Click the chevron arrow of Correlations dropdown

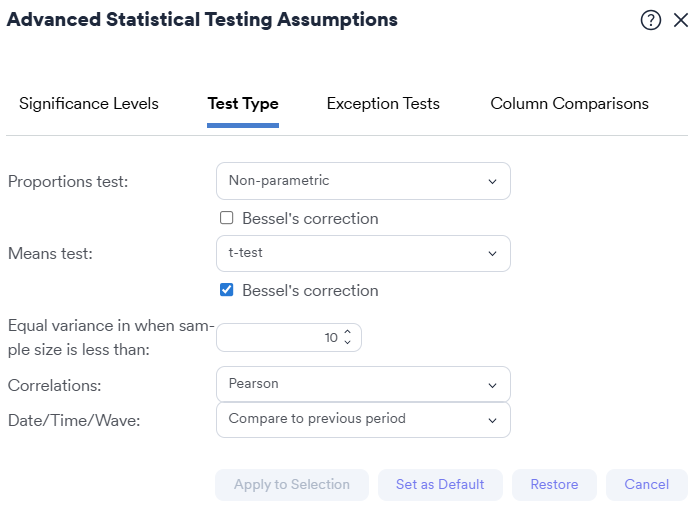[492, 385]
